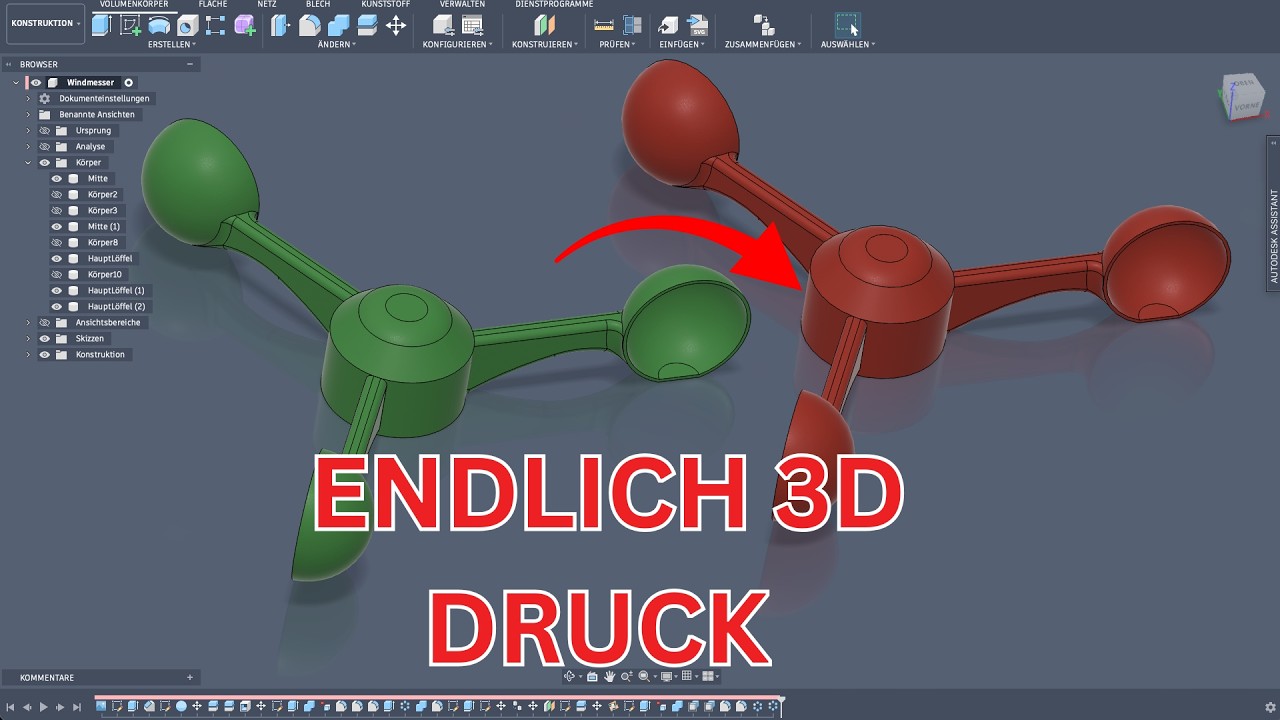Click the Interference check icon
Viewport: 1280px width, 720px height.
[x=632, y=25]
